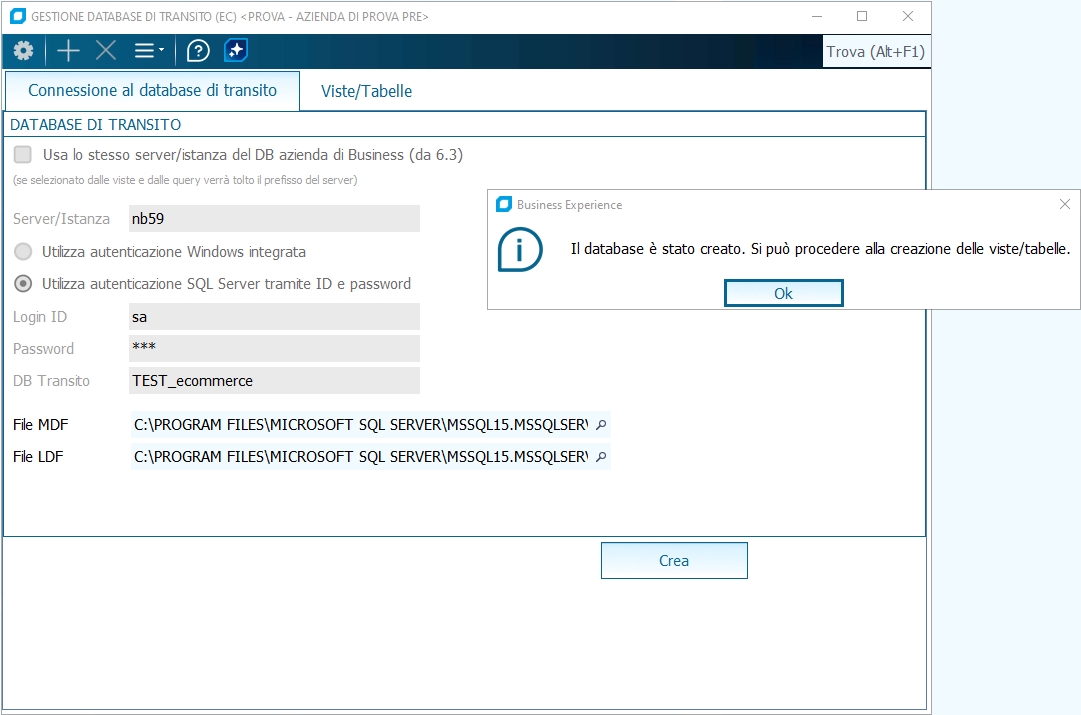This screenshot has width=1081, height=715.
Task: Click the DB Transito label
Action: coord(51,381)
